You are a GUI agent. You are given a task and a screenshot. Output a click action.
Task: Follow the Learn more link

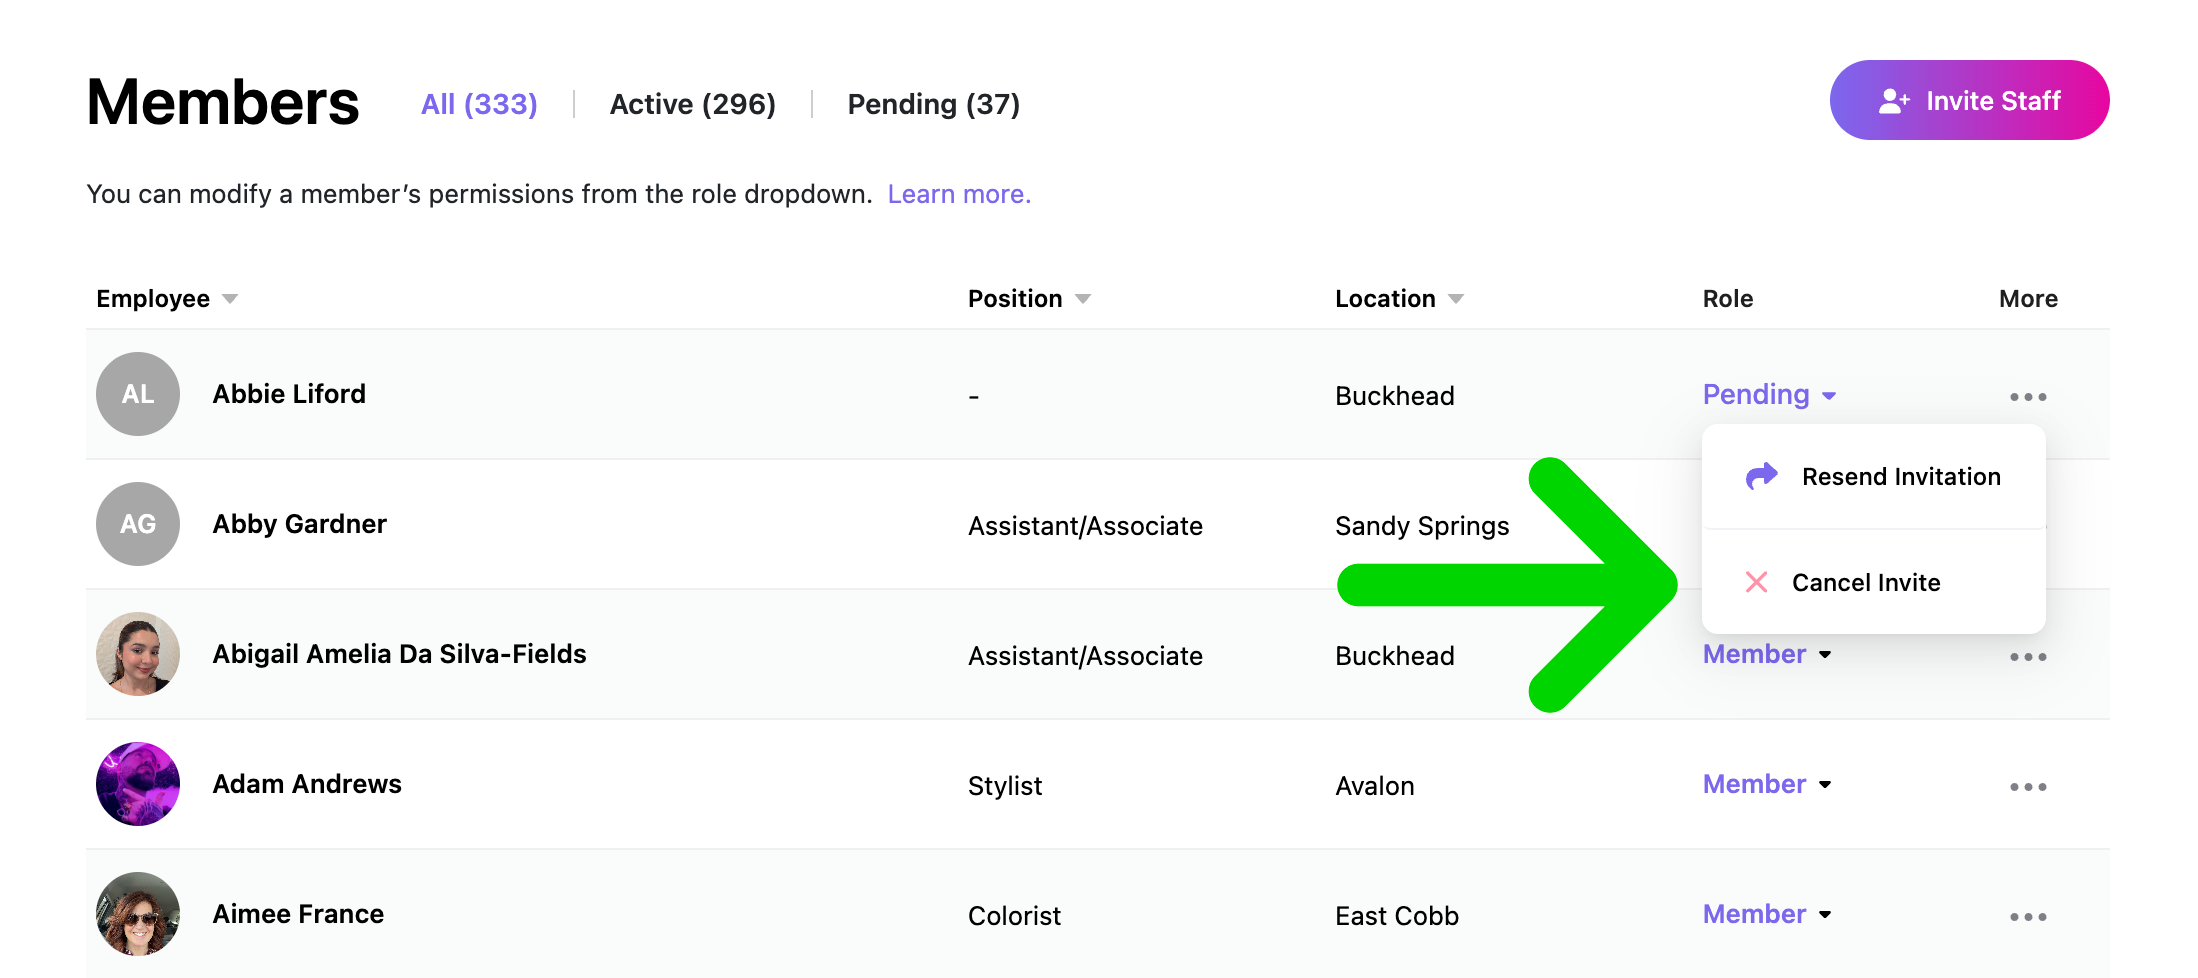[x=959, y=194]
